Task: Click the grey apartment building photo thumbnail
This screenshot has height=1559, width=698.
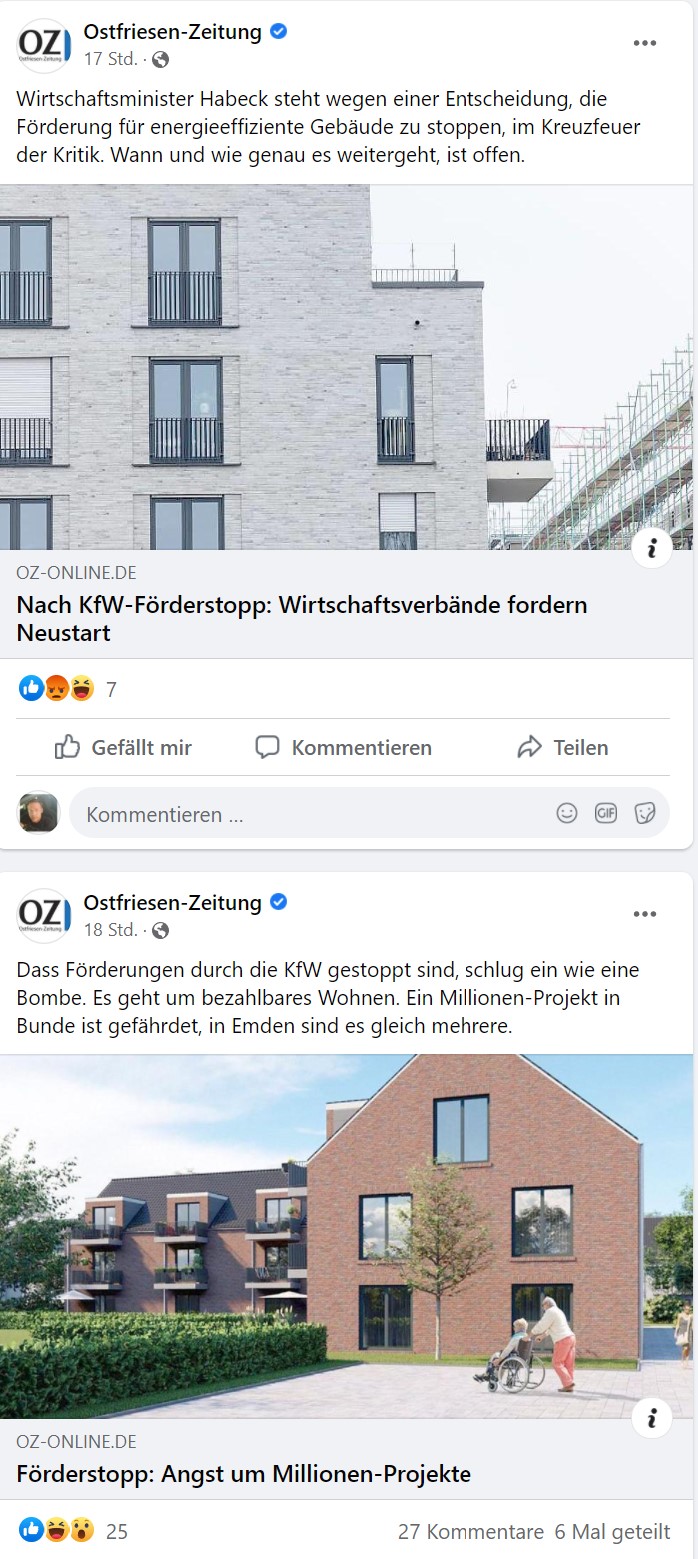Action: coord(346,367)
